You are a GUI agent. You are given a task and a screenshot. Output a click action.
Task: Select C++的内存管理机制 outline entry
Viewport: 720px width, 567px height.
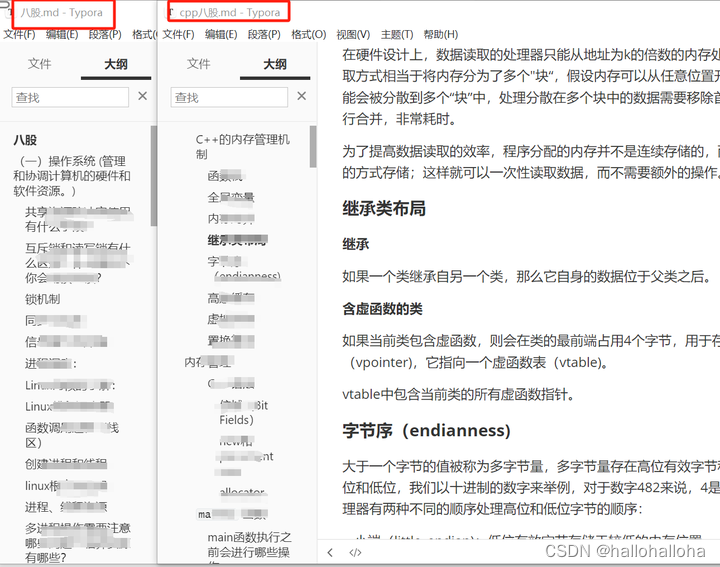pos(242,146)
